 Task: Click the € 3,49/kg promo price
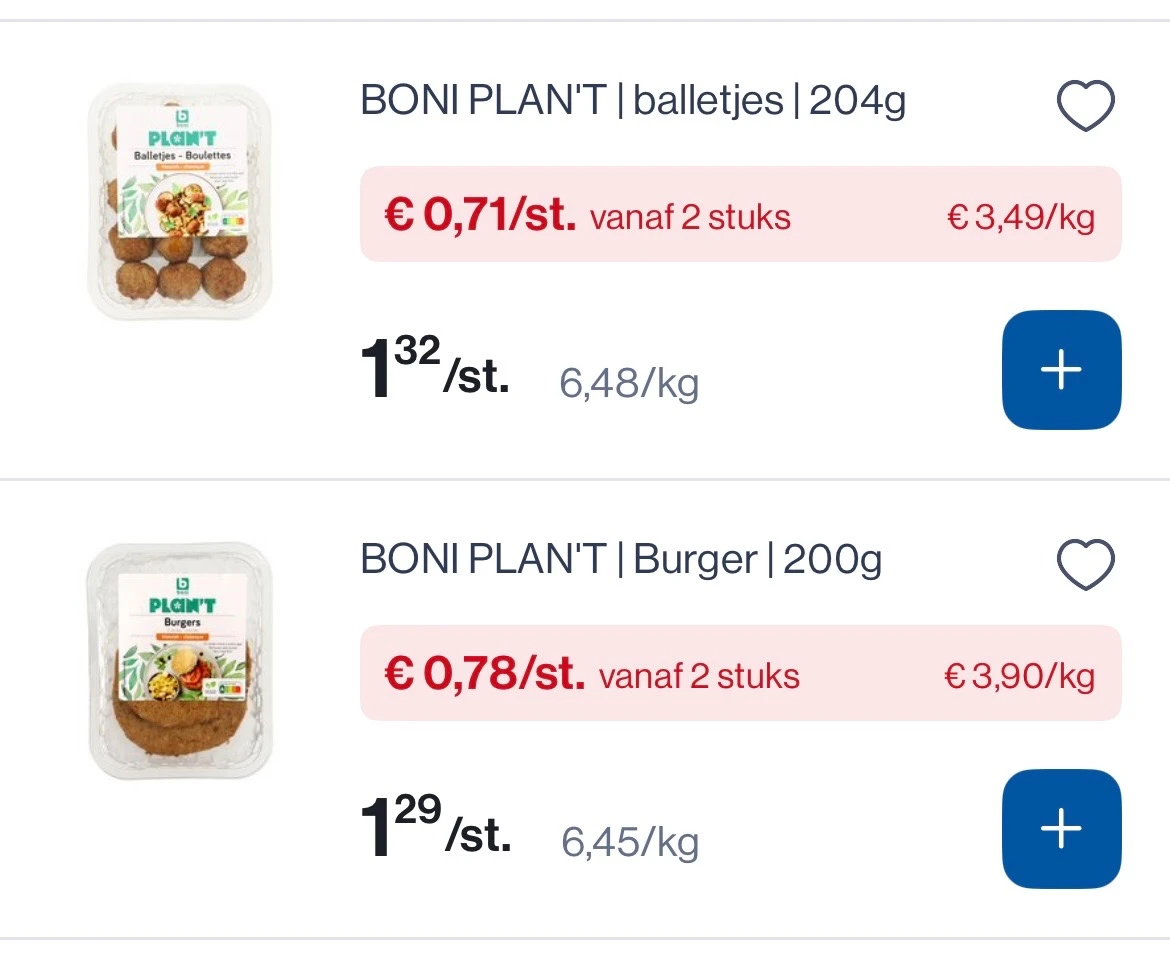(1022, 215)
